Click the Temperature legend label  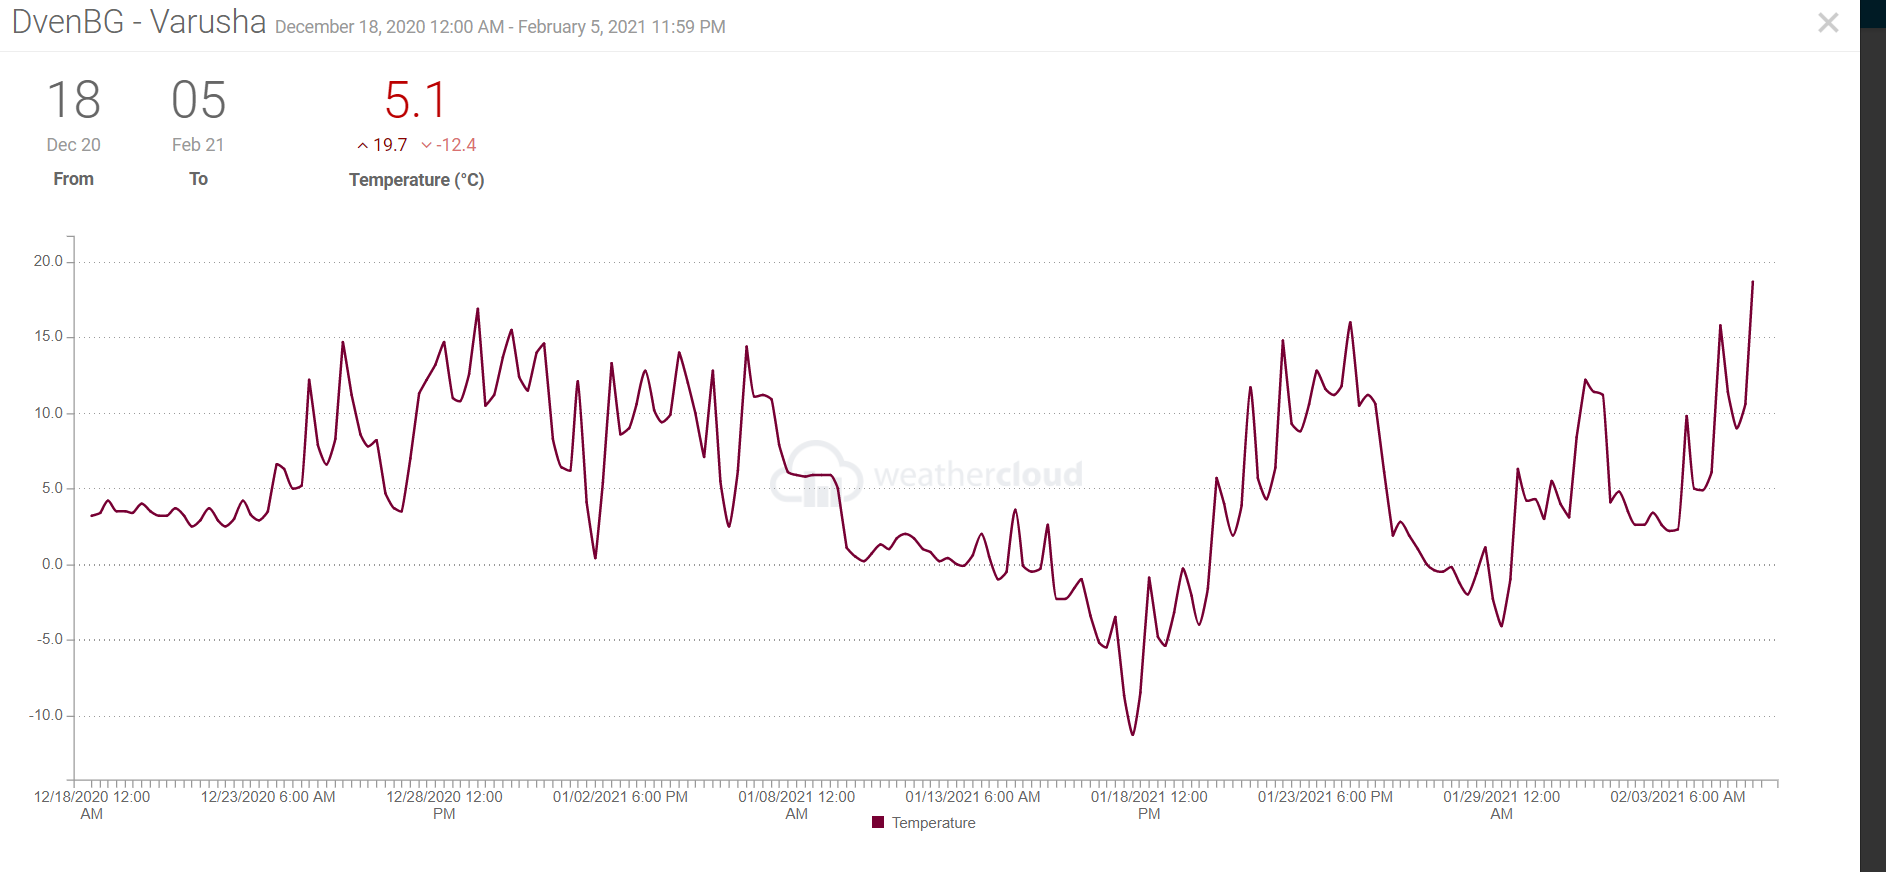pos(933,823)
